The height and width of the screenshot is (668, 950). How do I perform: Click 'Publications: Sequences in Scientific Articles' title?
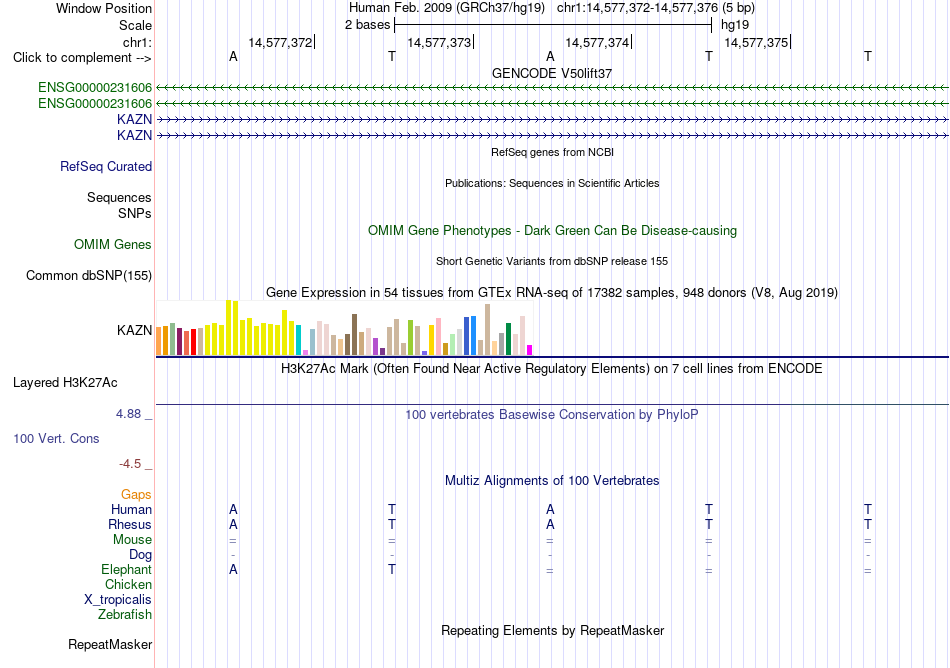point(552,184)
